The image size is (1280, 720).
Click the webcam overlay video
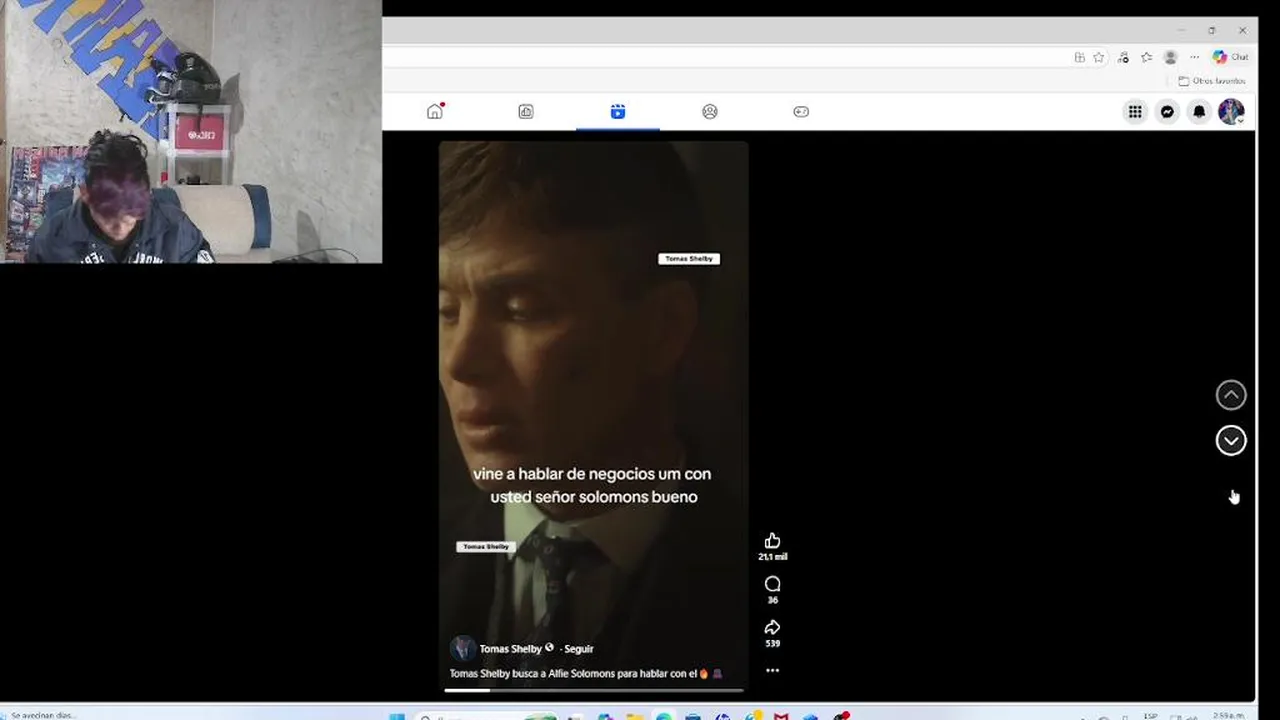tap(191, 131)
